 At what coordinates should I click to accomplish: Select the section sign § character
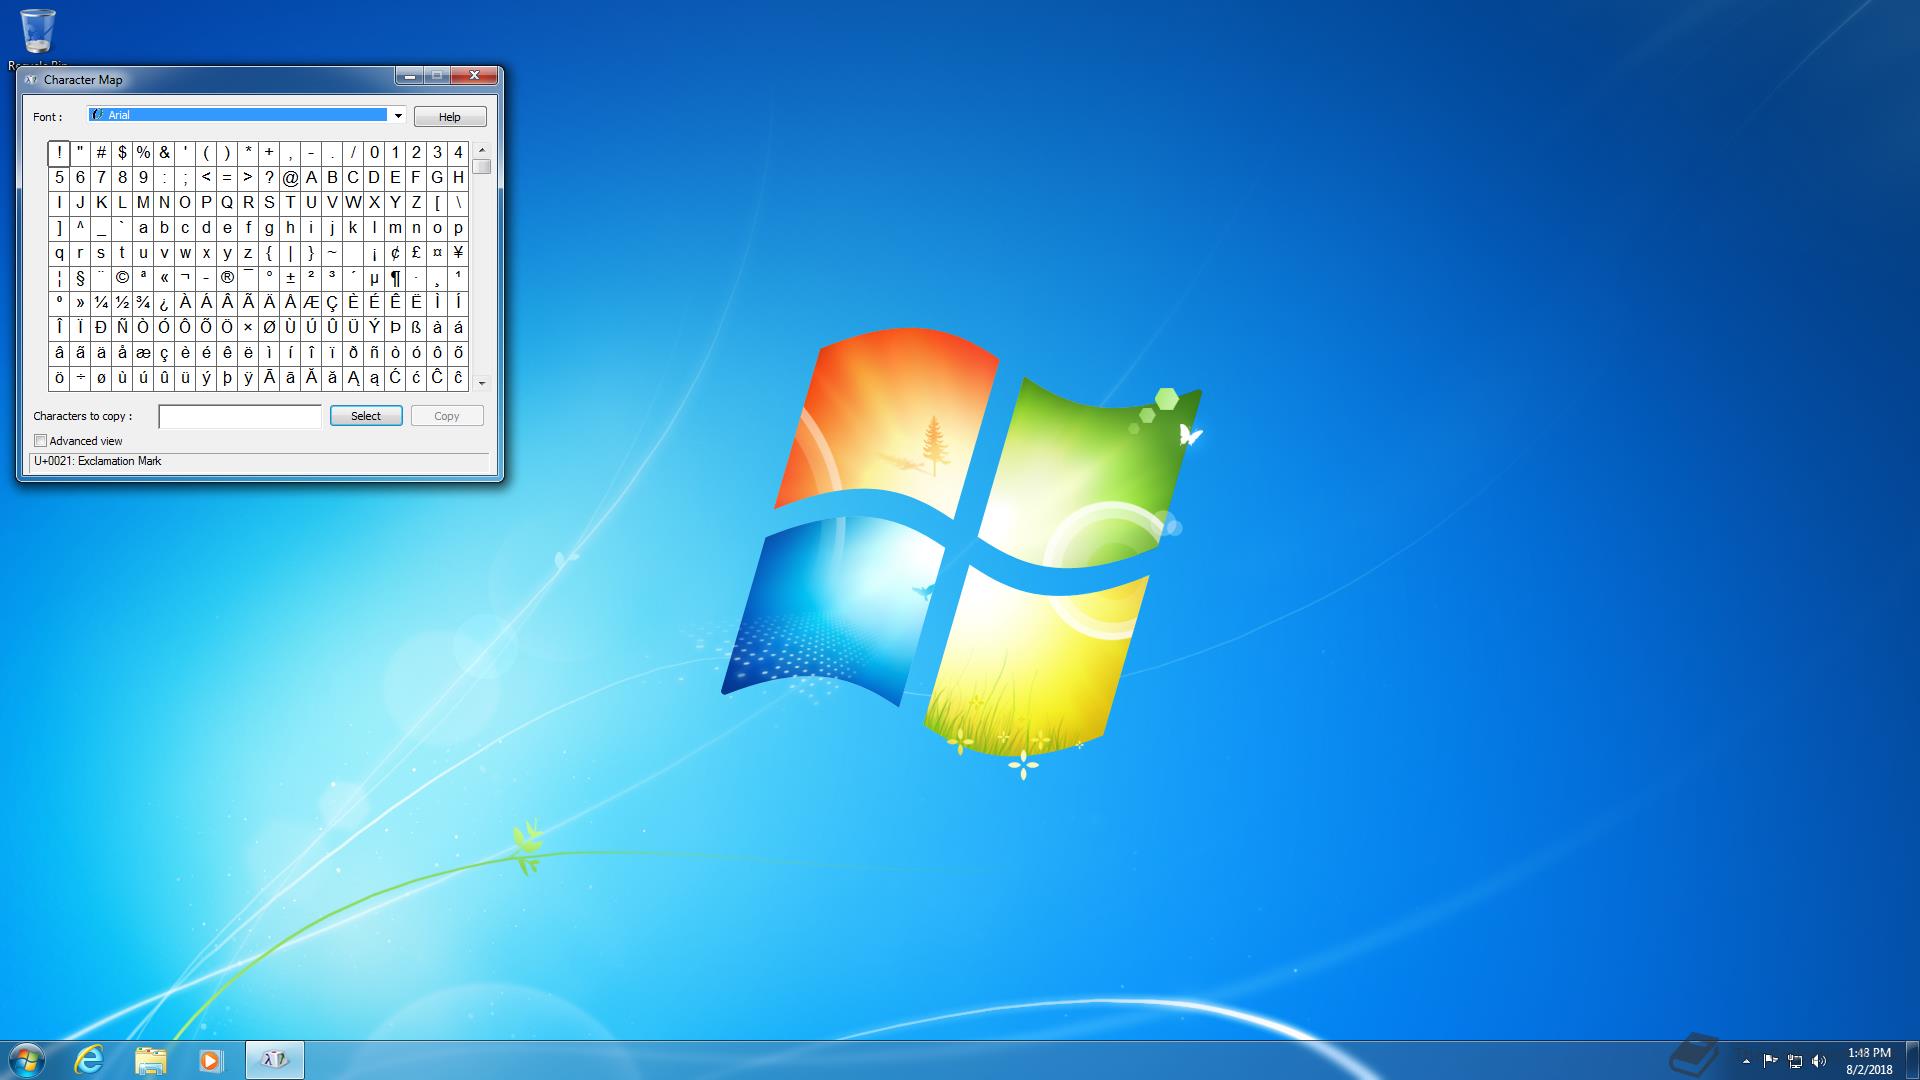(80, 278)
